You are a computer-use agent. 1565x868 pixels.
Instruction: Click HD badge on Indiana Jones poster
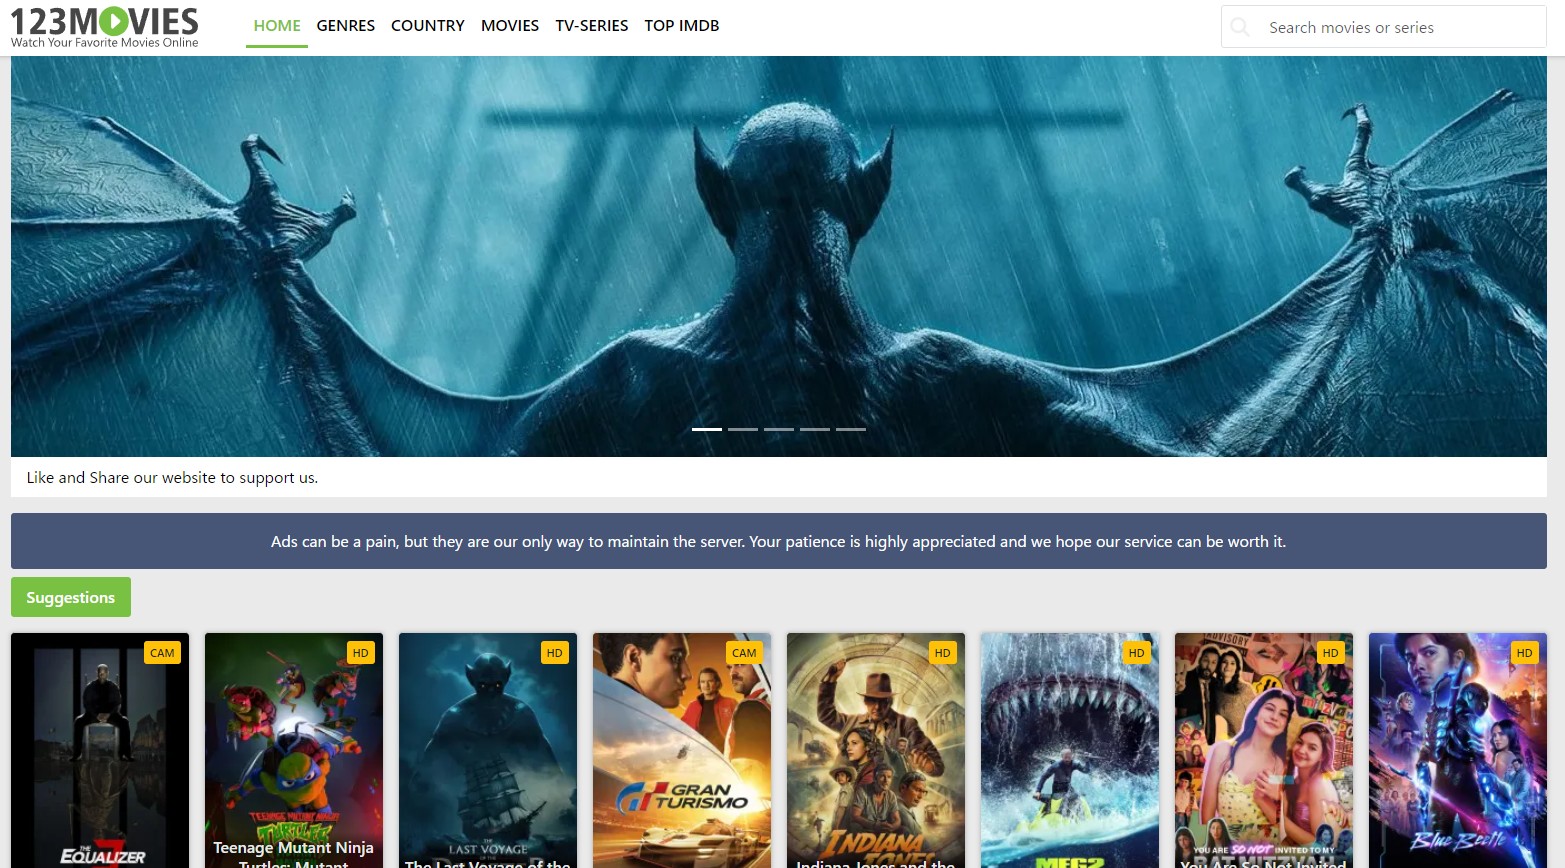pyautogui.click(x=943, y=653)
